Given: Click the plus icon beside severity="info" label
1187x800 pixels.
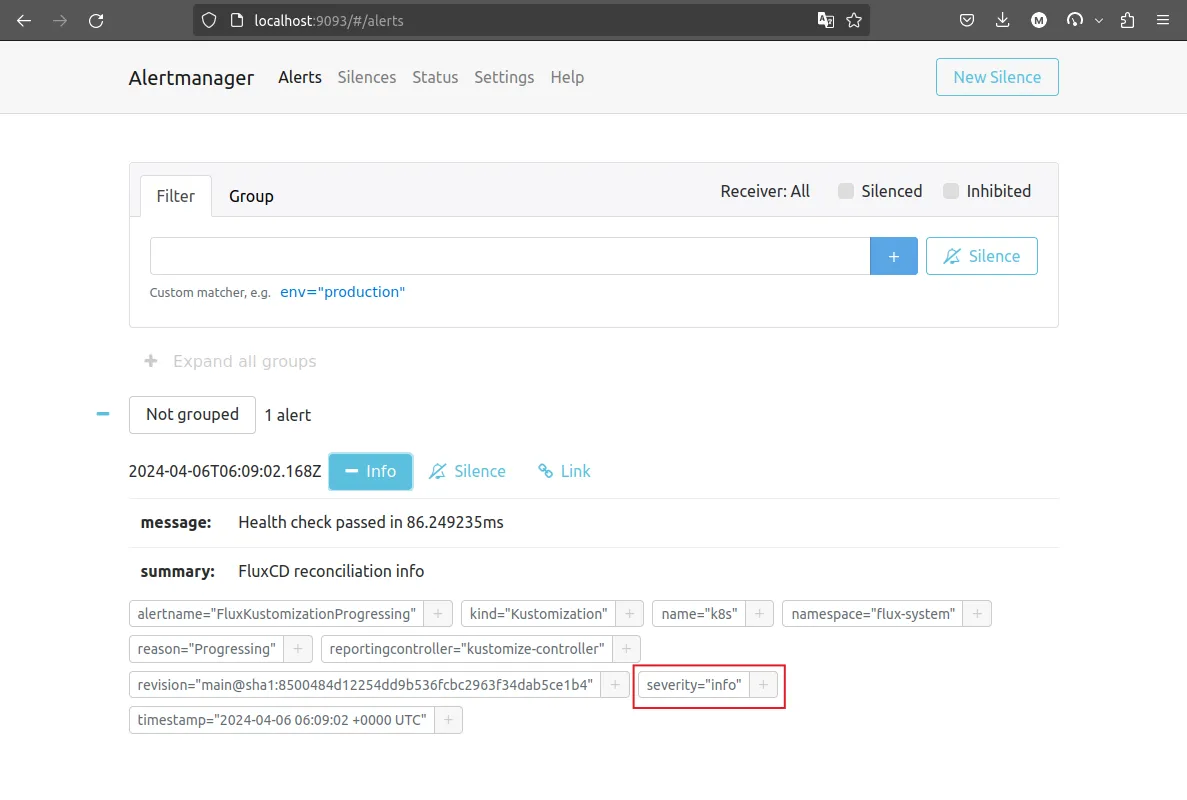Looking at the screenshot, I should coord(763,685).
